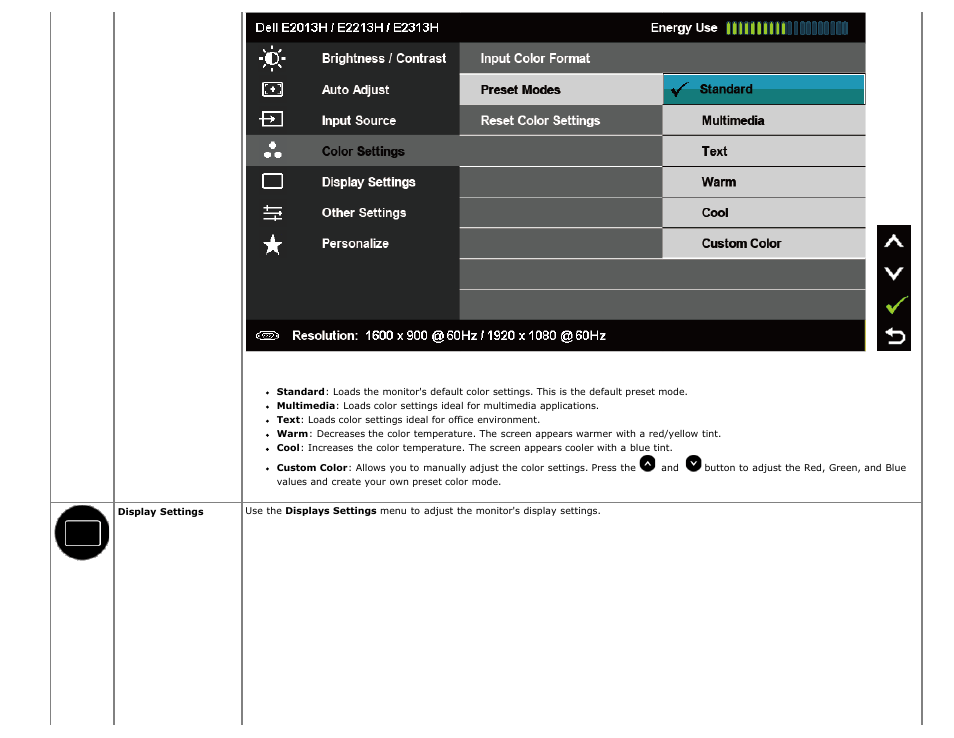Click the Display Settings rectangle icon in OSD
The height and width of the screenshot is (738, 954).
pos(272,182)
